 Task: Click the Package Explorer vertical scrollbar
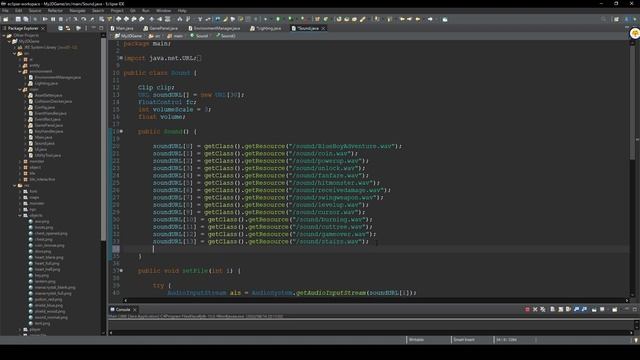click(x=103, y=139)
